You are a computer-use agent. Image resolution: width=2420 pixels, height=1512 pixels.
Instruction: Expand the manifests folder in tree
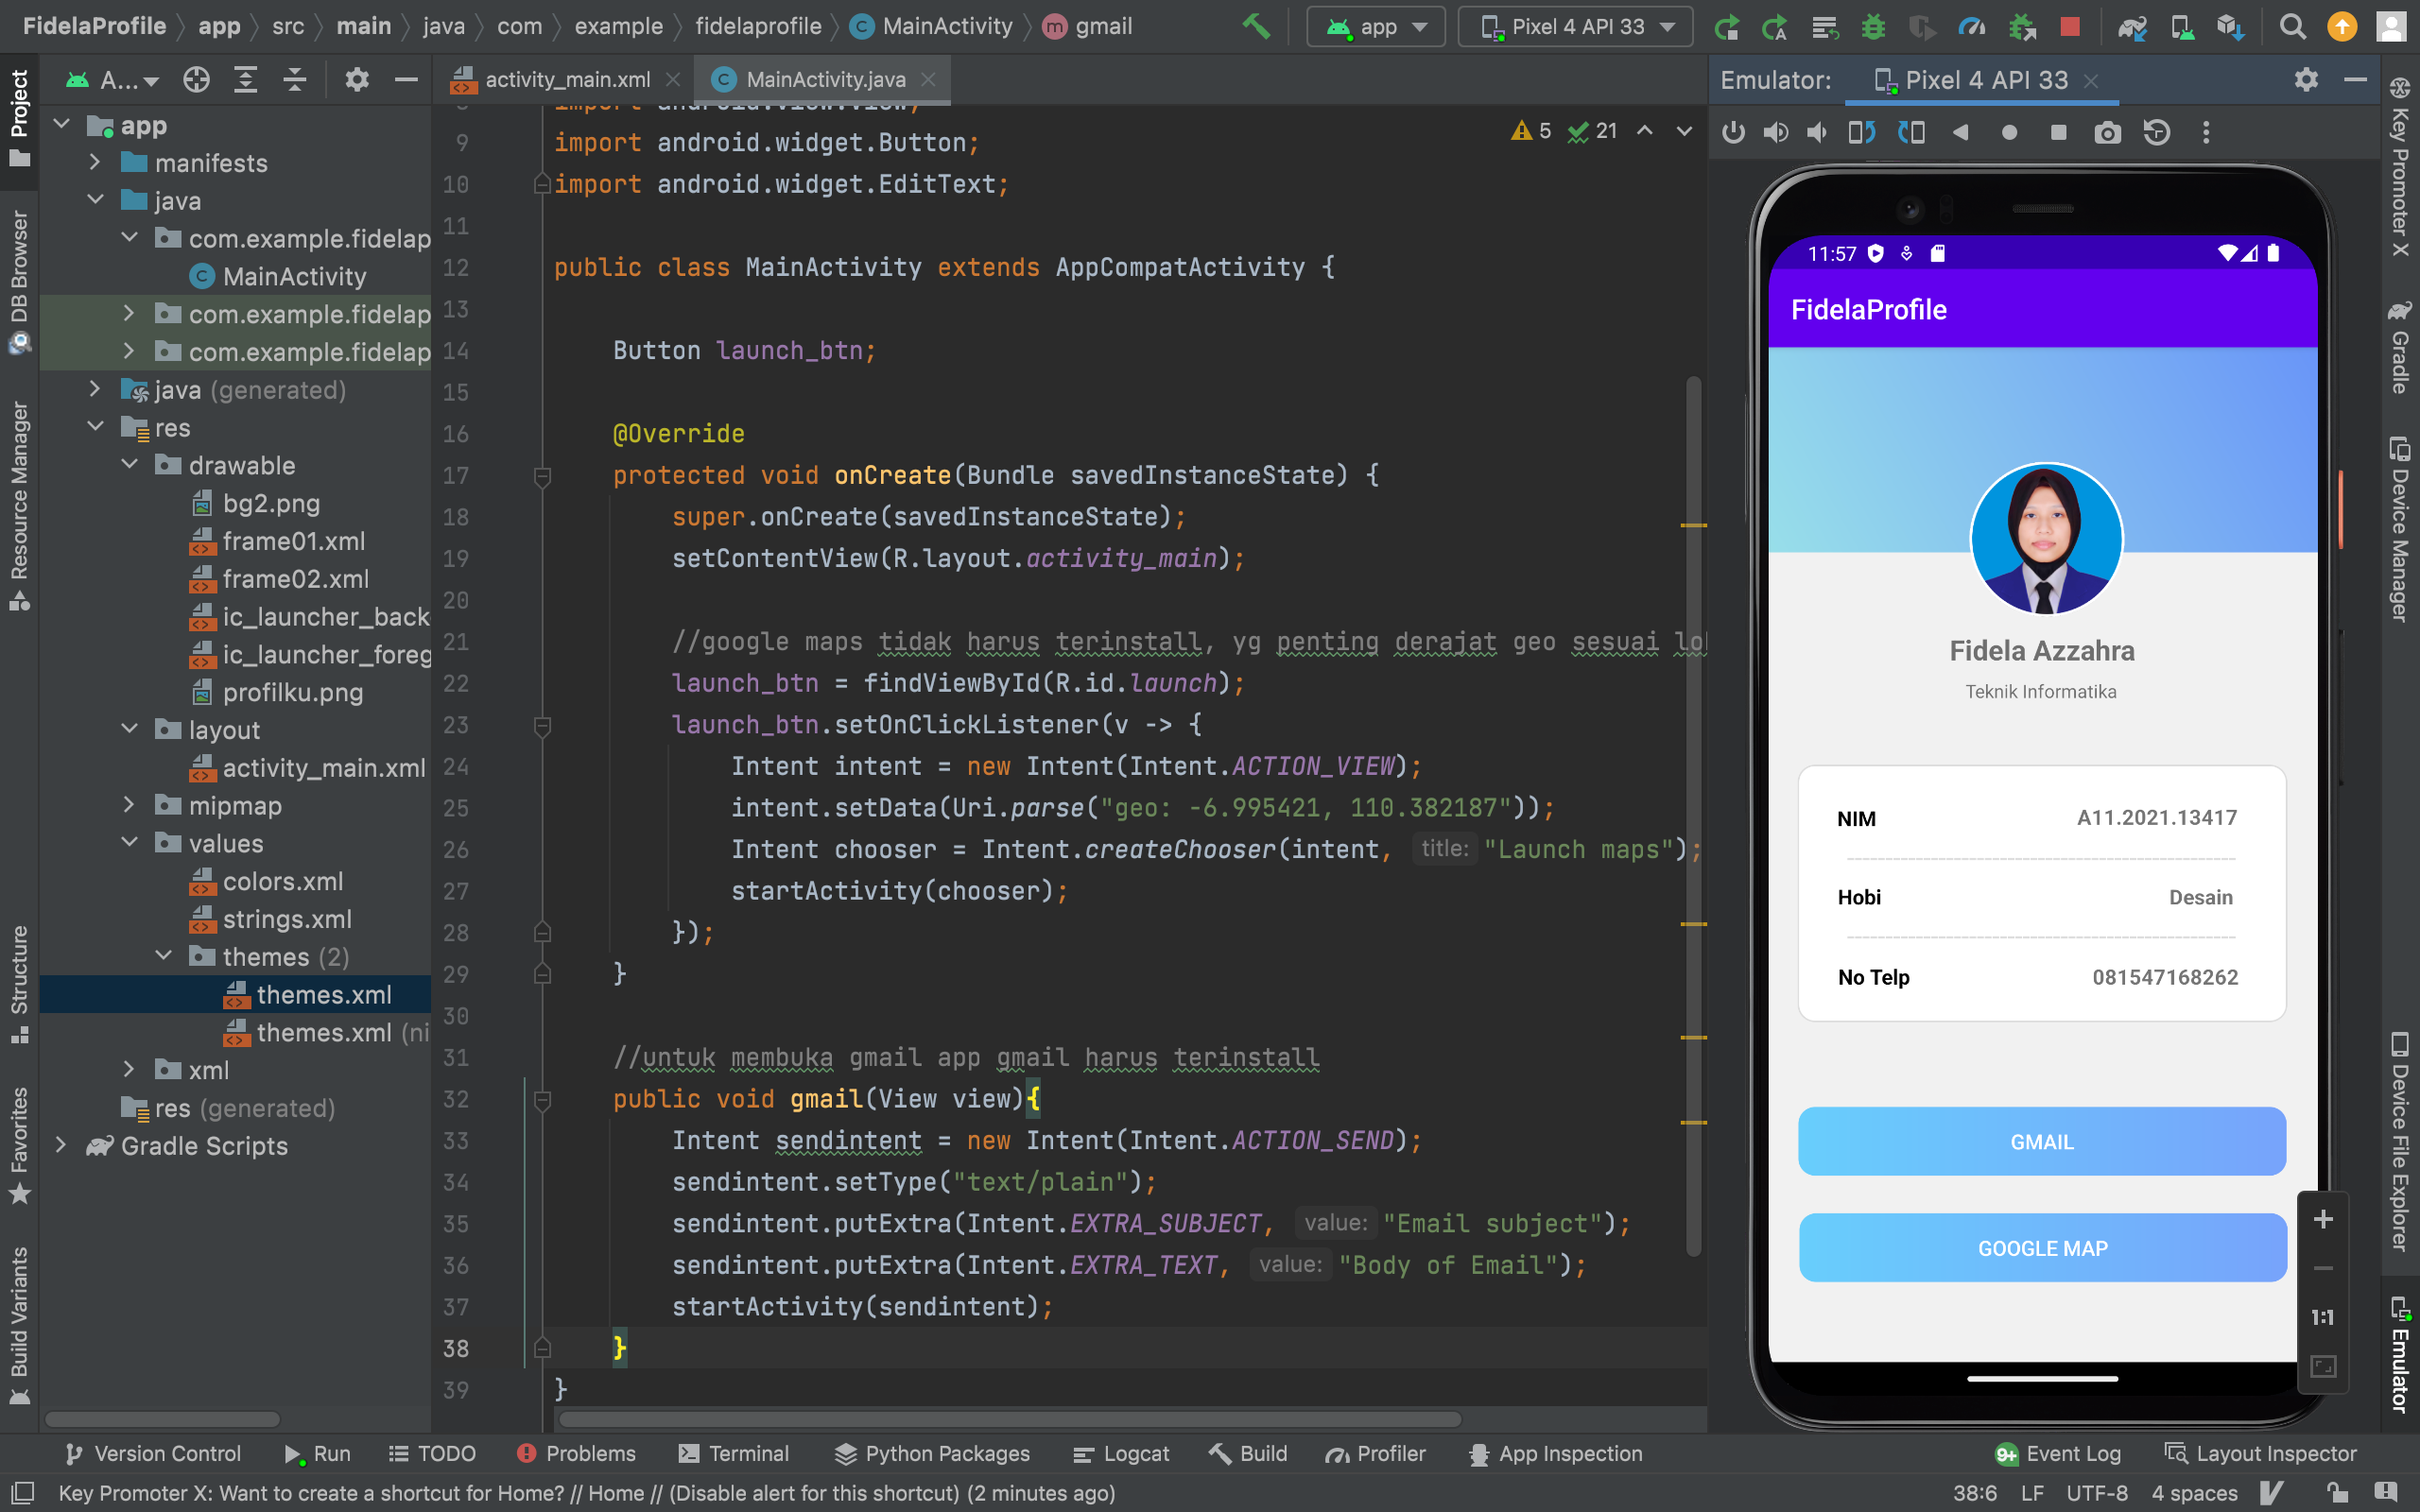95,162
